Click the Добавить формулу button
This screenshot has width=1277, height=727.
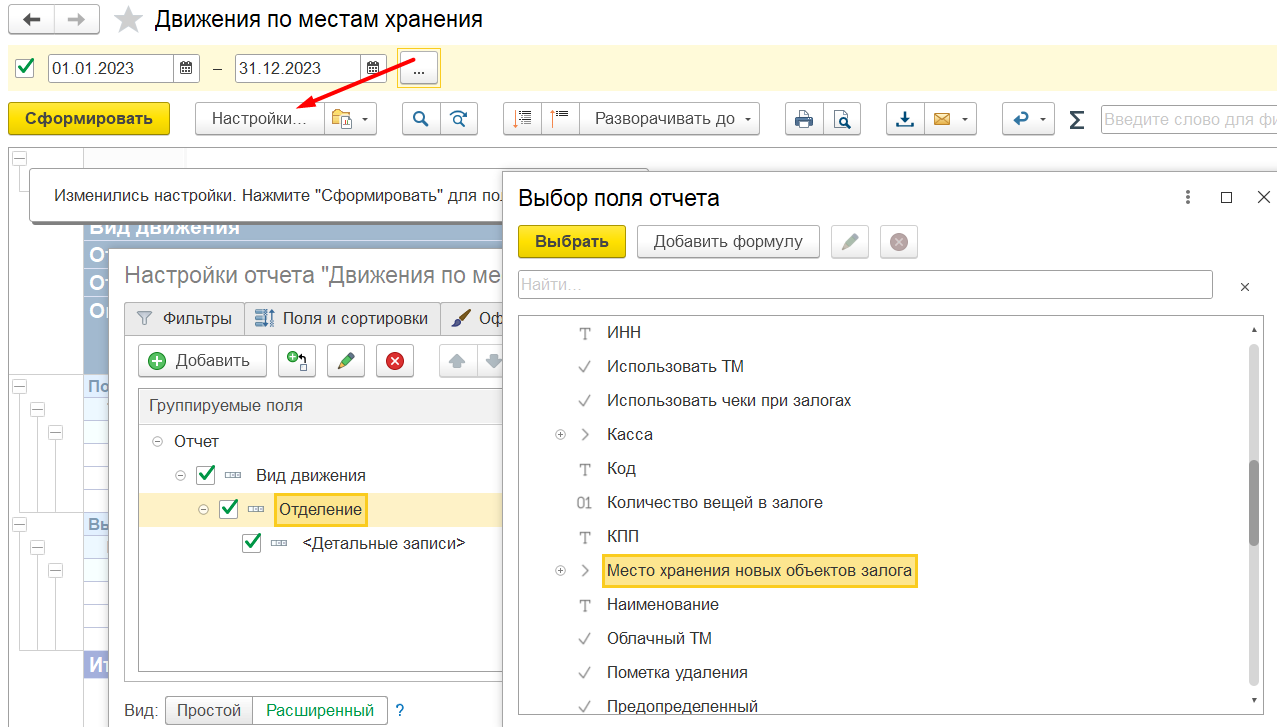[x=728, y=241]
